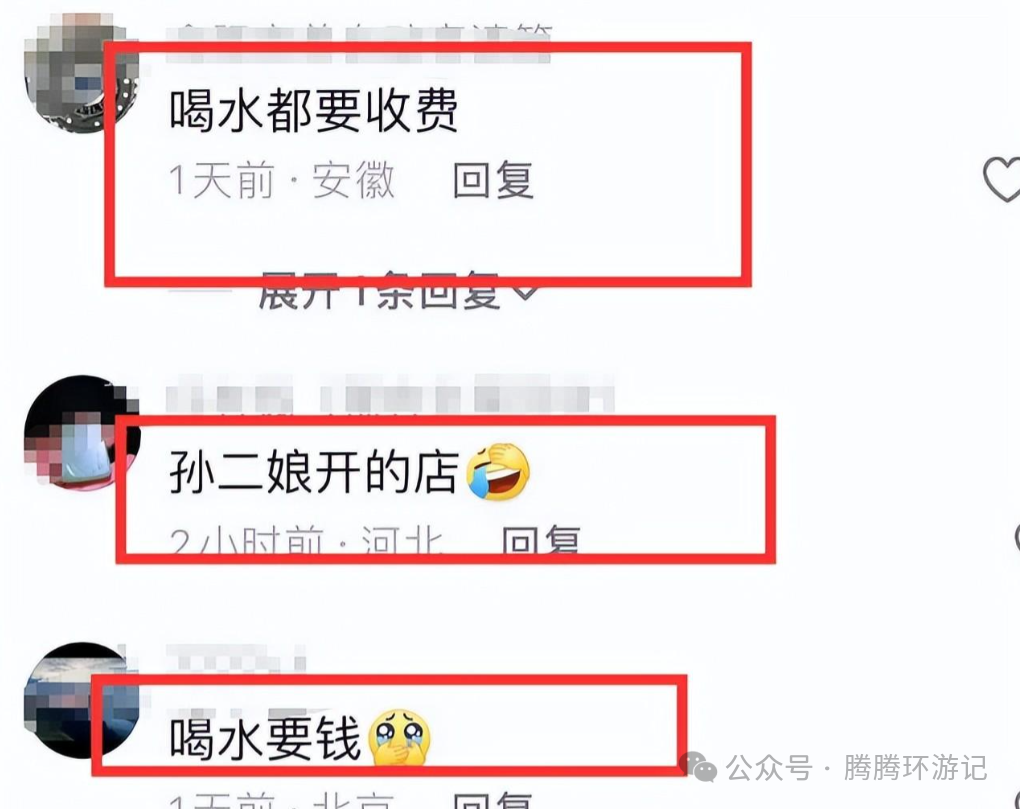Click the chevron next to 展开1条回复
Image resolution: width=1020 pixels, height=809 pixels.
coord(526,292)
